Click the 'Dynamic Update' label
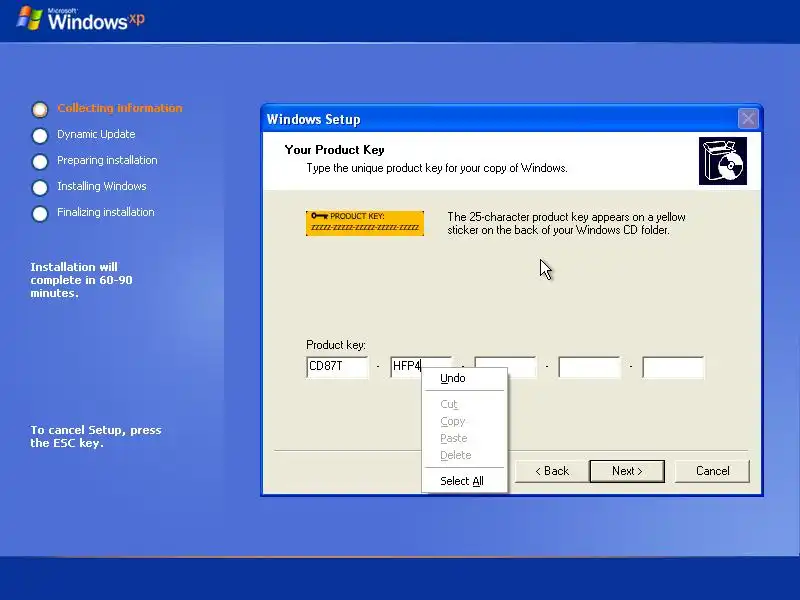 coord(96,134)
